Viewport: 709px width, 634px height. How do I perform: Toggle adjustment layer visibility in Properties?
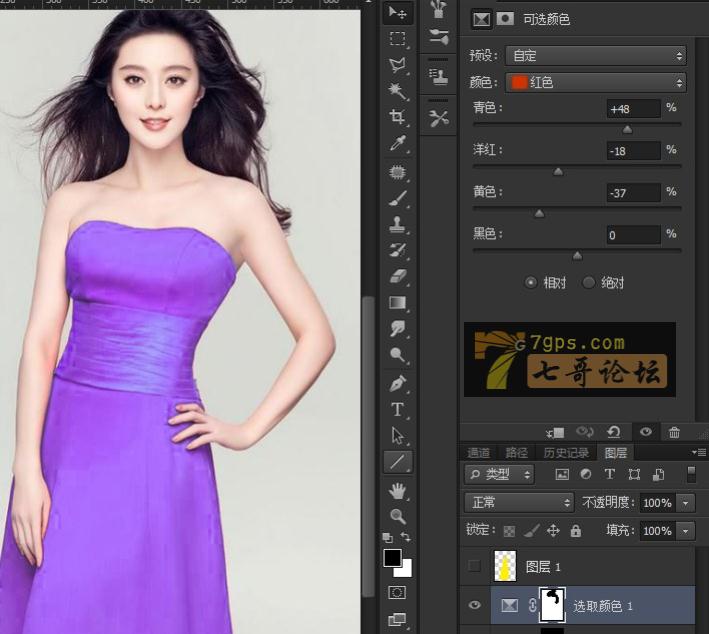coord(646,432)
